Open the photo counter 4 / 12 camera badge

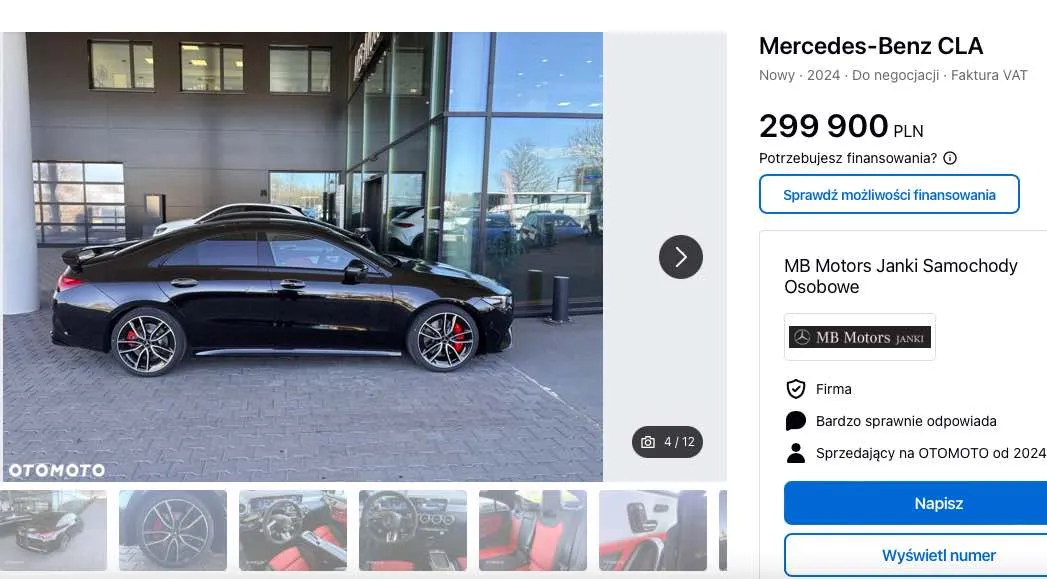(x=667, y=442)
